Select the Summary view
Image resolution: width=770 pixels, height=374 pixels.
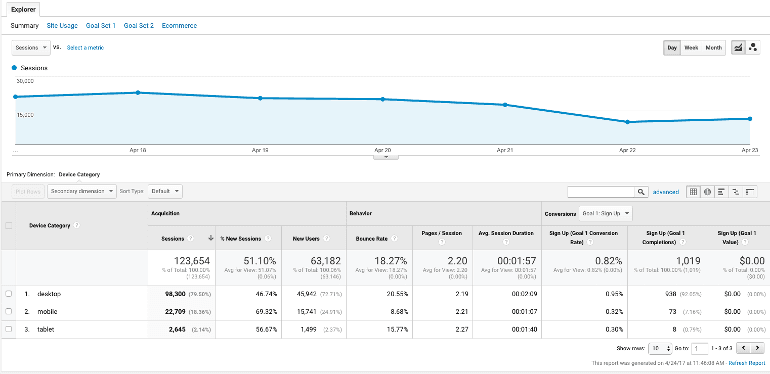tap(25, 26)
